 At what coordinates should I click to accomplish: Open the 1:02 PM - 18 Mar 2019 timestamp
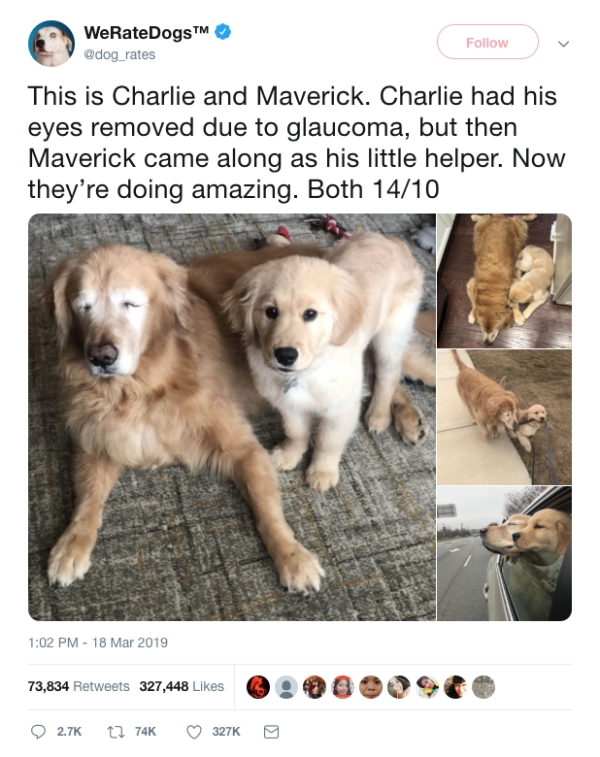(x=98, y=643)
